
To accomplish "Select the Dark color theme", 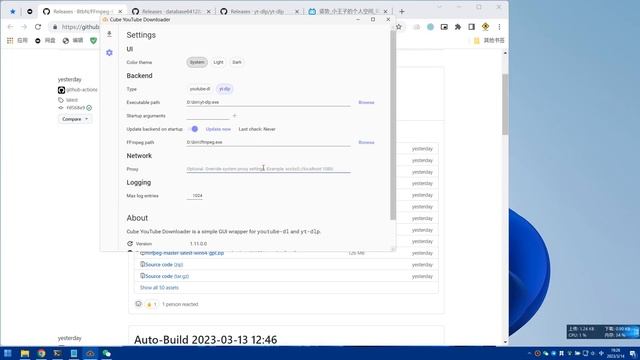I will [237, 62].
